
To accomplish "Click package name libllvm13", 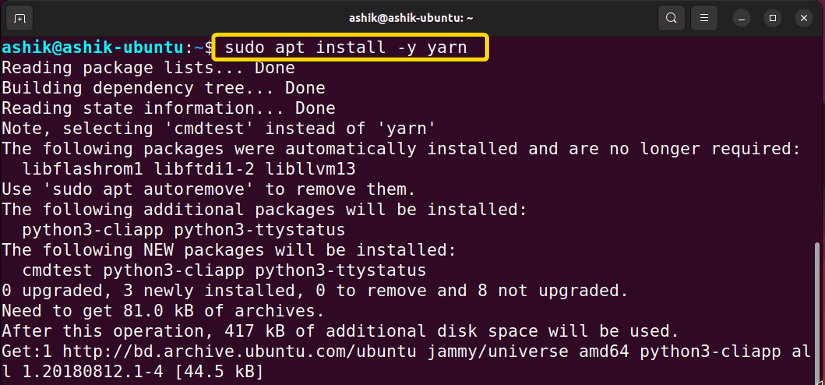I will click(310, 169).
